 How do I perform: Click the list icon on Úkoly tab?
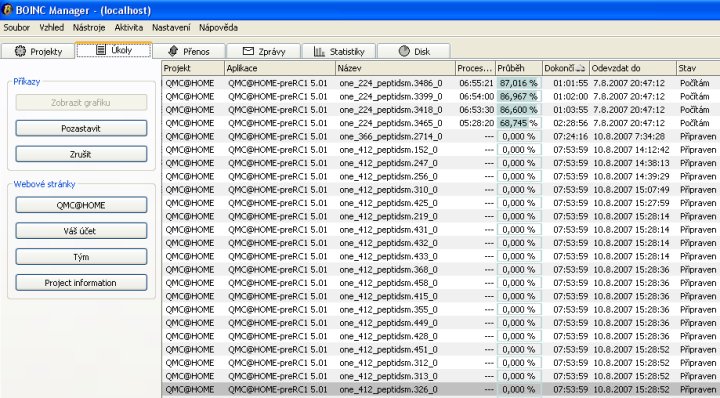click(101, 50)
